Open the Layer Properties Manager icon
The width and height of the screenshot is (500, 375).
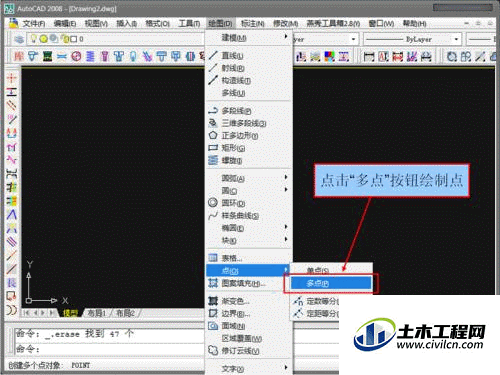click(19, 39)
